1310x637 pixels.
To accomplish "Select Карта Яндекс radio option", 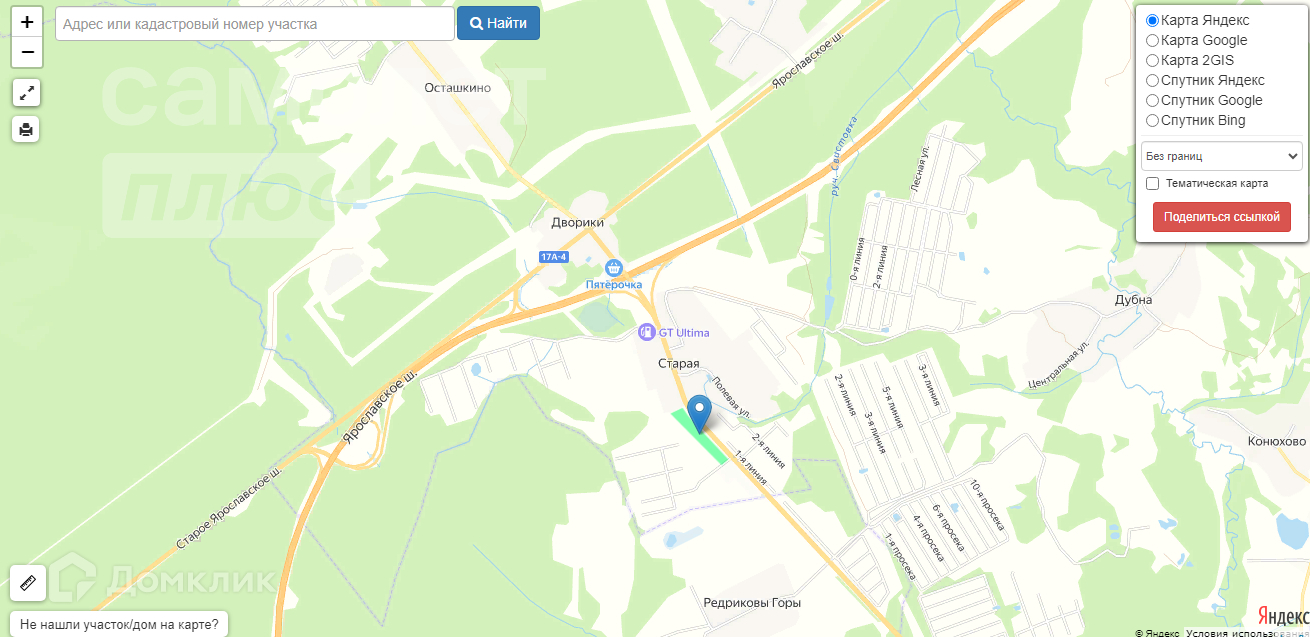I will coord(1152,20).
